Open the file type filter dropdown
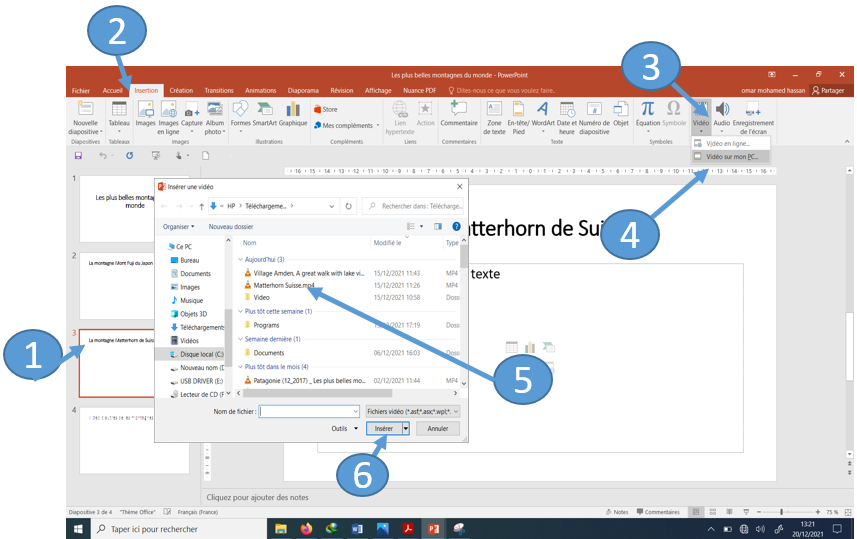 [412, 411]
